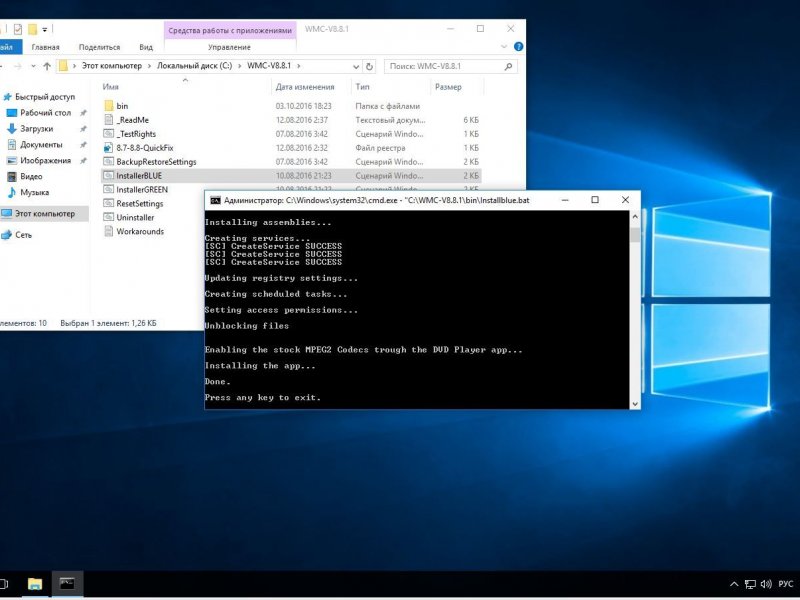The image size is (800, 600).
Task: Expand the chevron after Локальный диск (C:) breadcrumb
Action: [x=240, y=66]
